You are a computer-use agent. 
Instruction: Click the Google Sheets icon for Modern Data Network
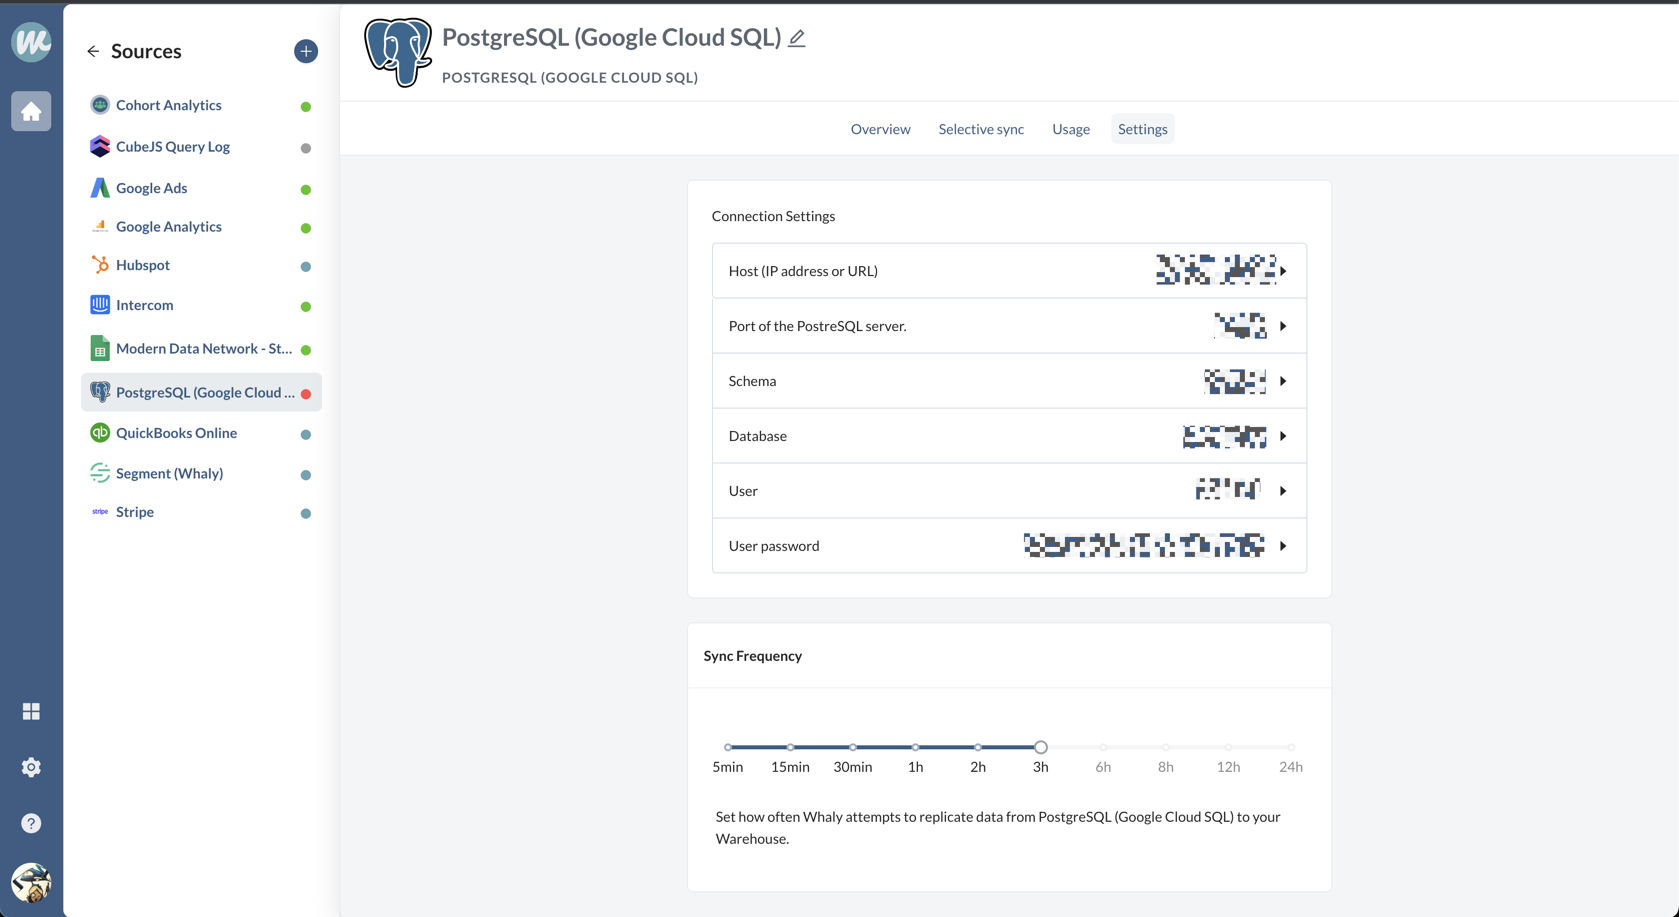[100, 348]
